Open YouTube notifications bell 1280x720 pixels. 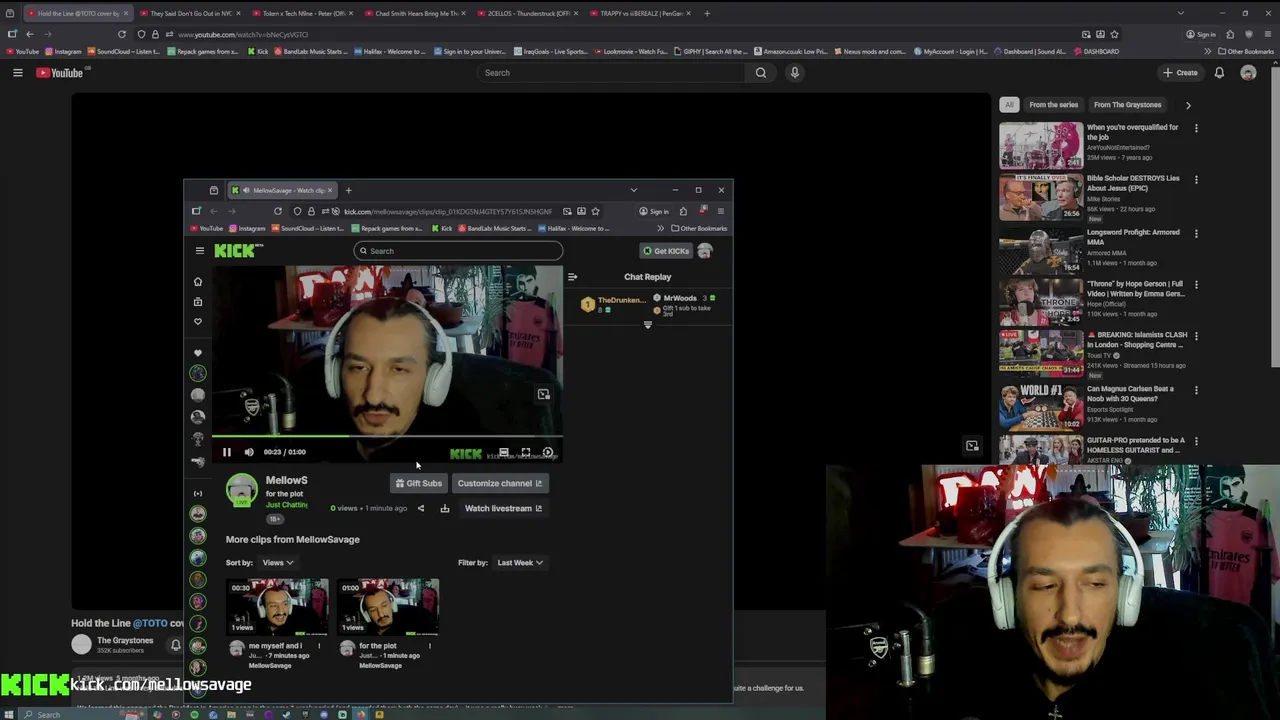1219,73
